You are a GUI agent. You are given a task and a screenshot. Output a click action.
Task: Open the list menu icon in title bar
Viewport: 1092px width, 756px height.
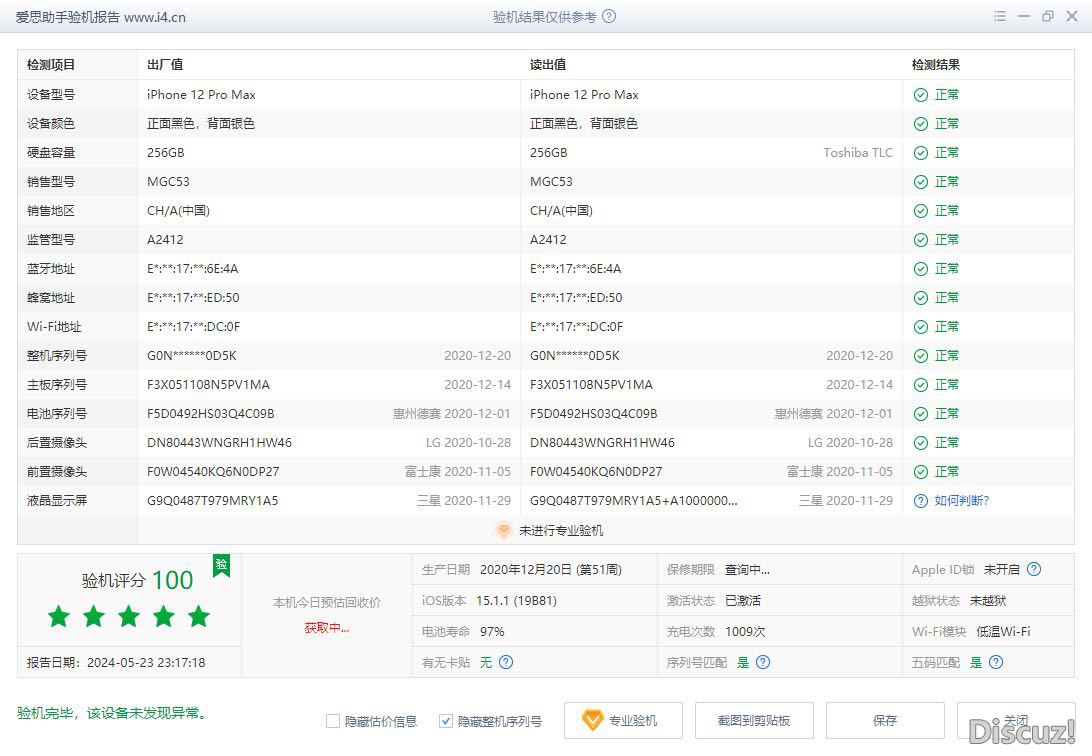click(999, 16)
